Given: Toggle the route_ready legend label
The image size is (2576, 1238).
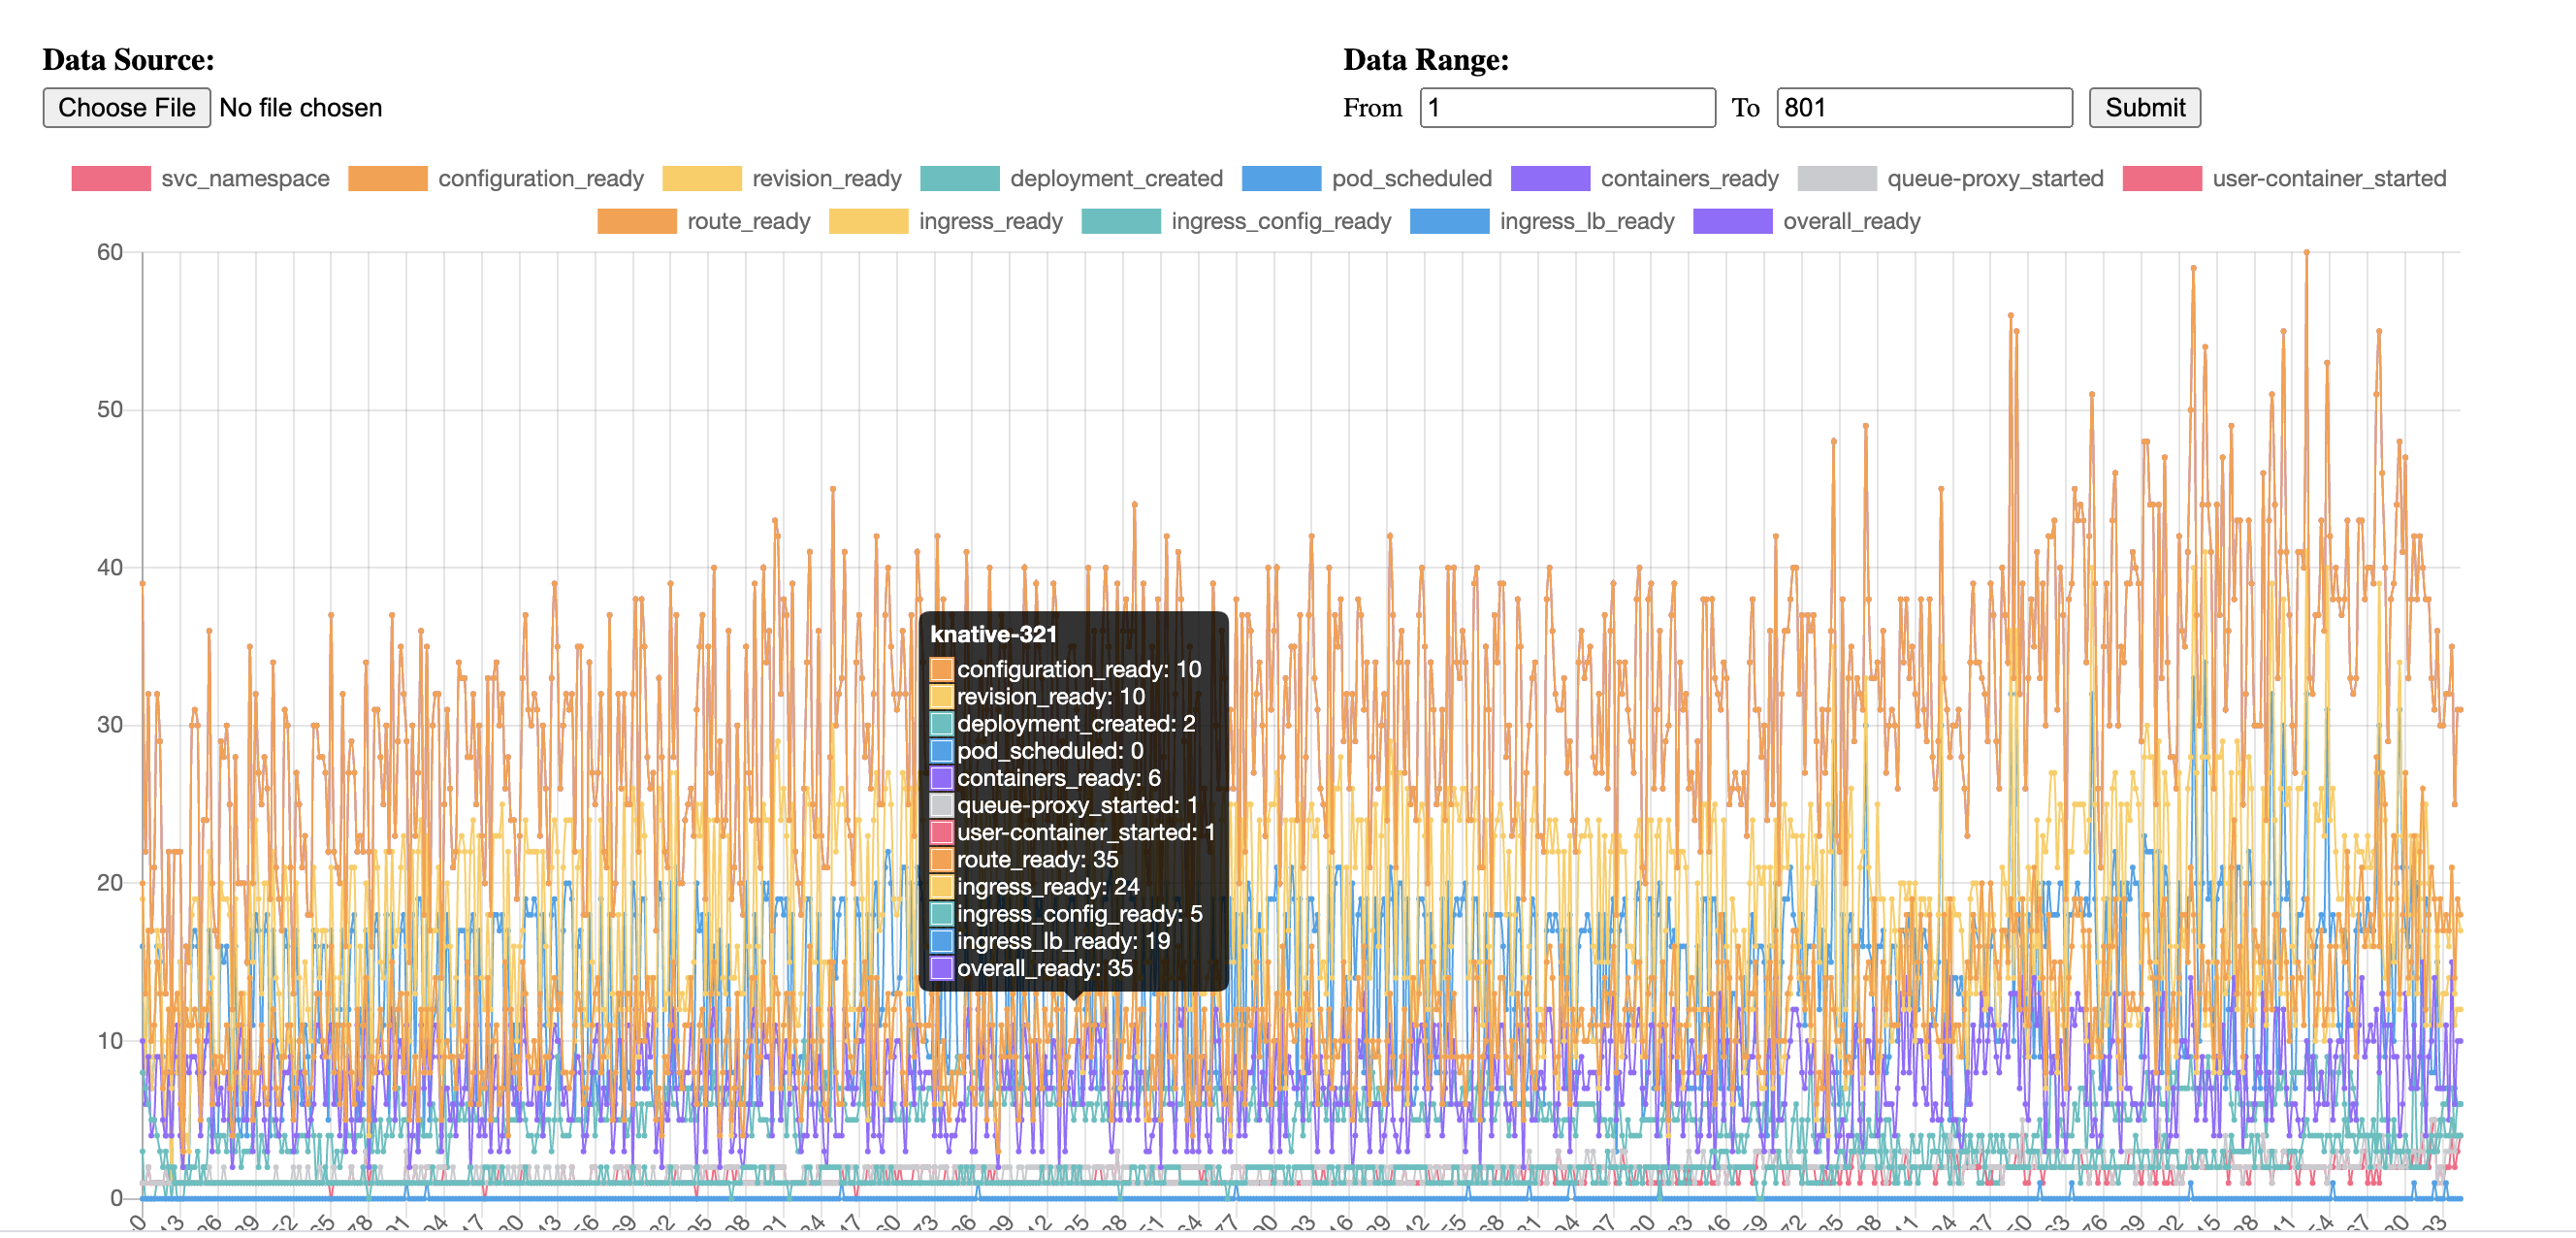Looking at the screenshot, I should [x=748, y=221].
